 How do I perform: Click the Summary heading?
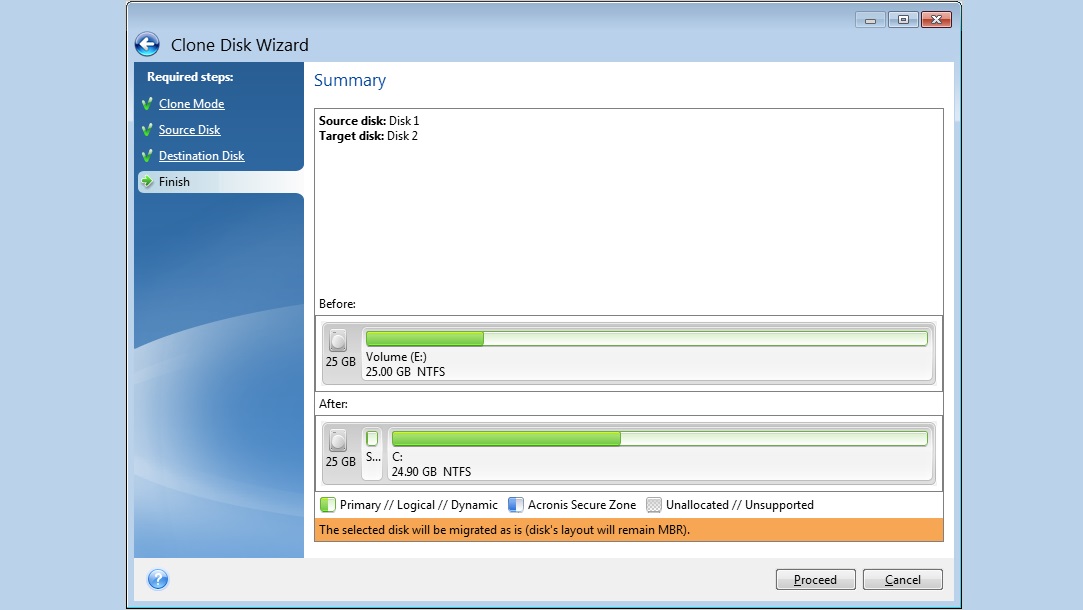350,81
